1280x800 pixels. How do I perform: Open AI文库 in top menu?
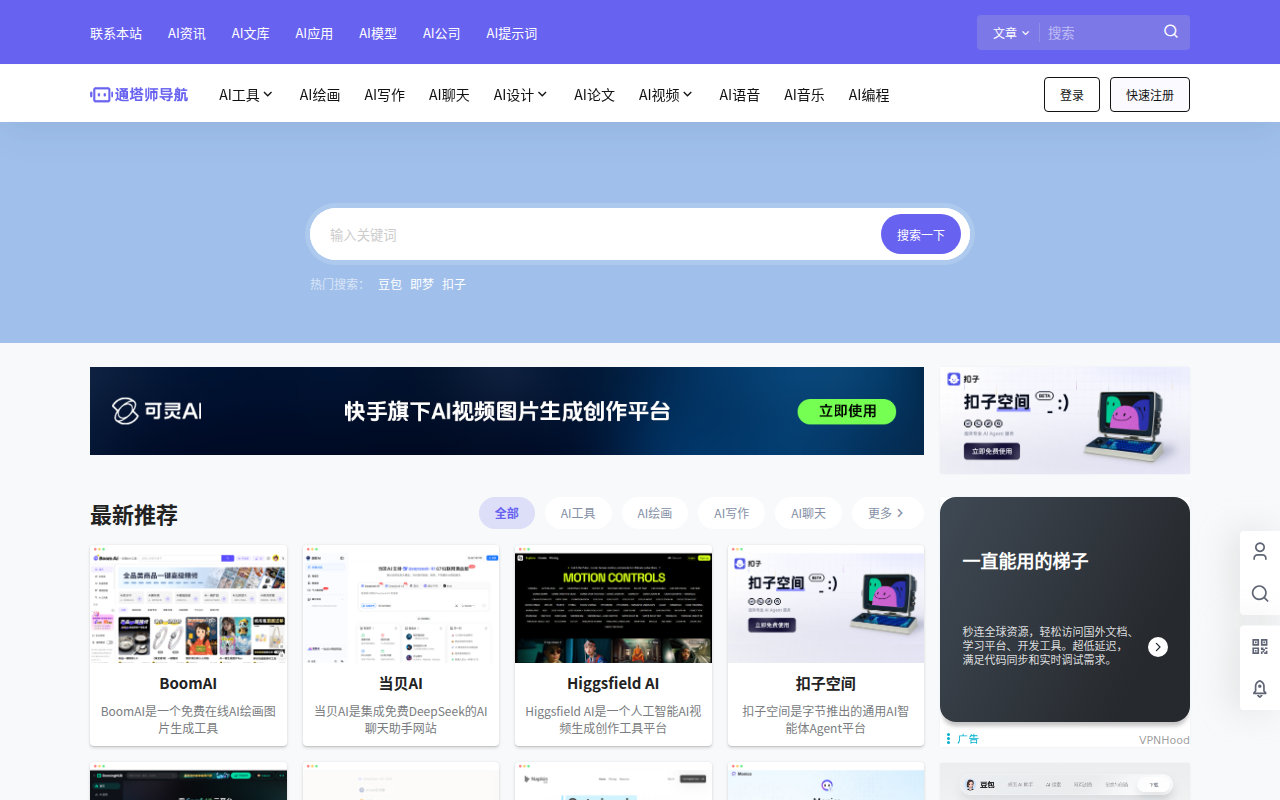251,33
